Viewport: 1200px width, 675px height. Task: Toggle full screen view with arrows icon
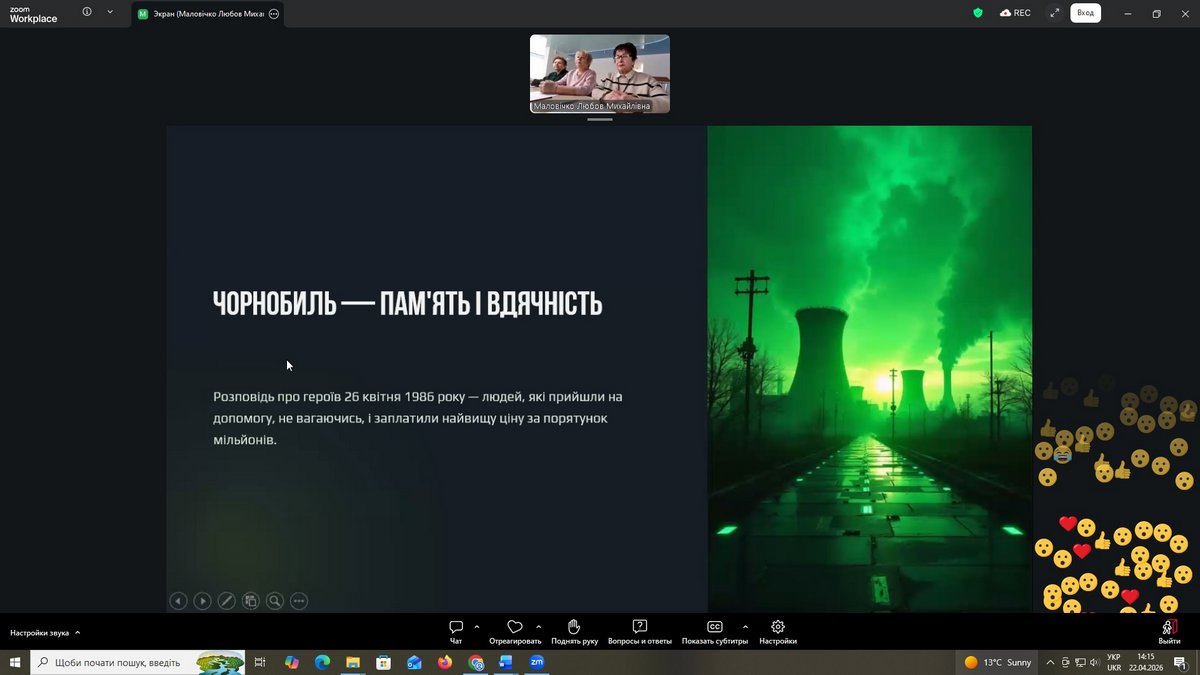tap(1054, 13)
